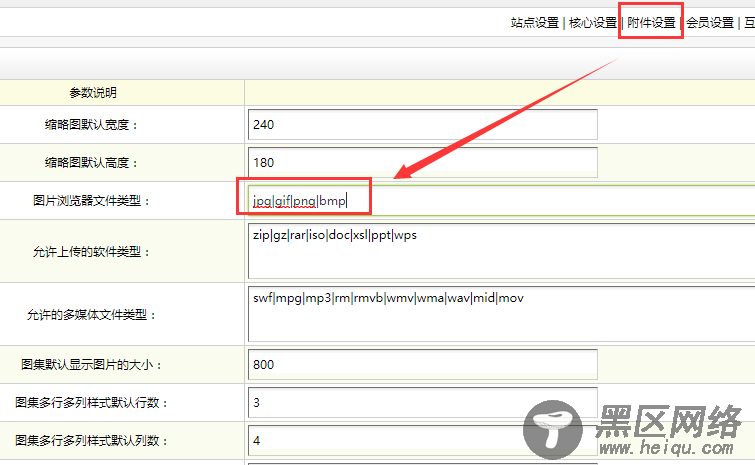Click the 参数说明 column header
The height and width of the screenshot is (465, 755).
(92, 93)
